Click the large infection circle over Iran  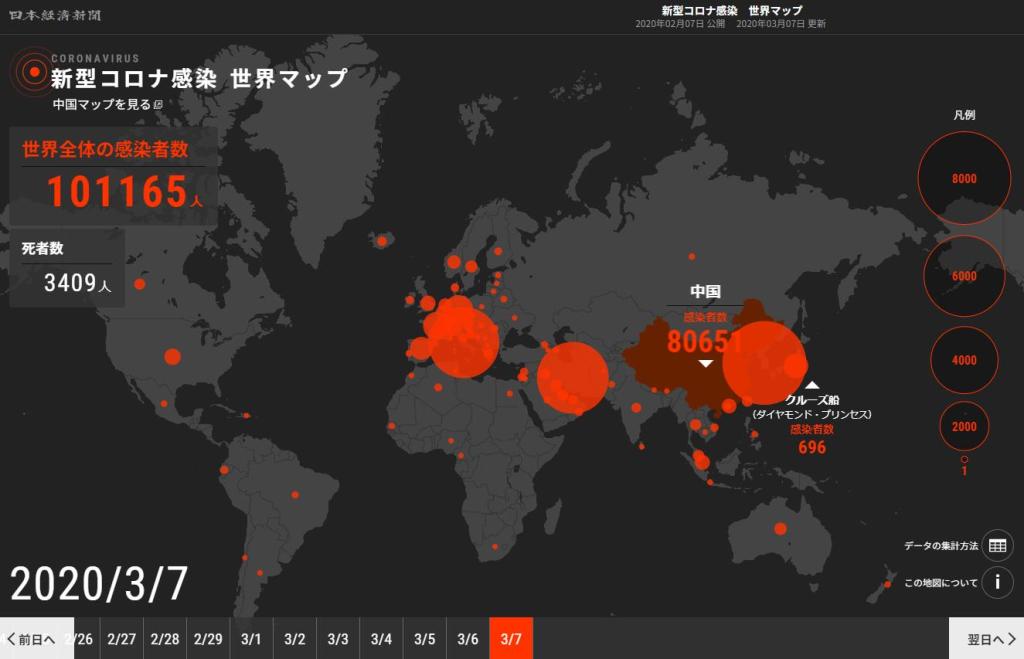(572, 378)
